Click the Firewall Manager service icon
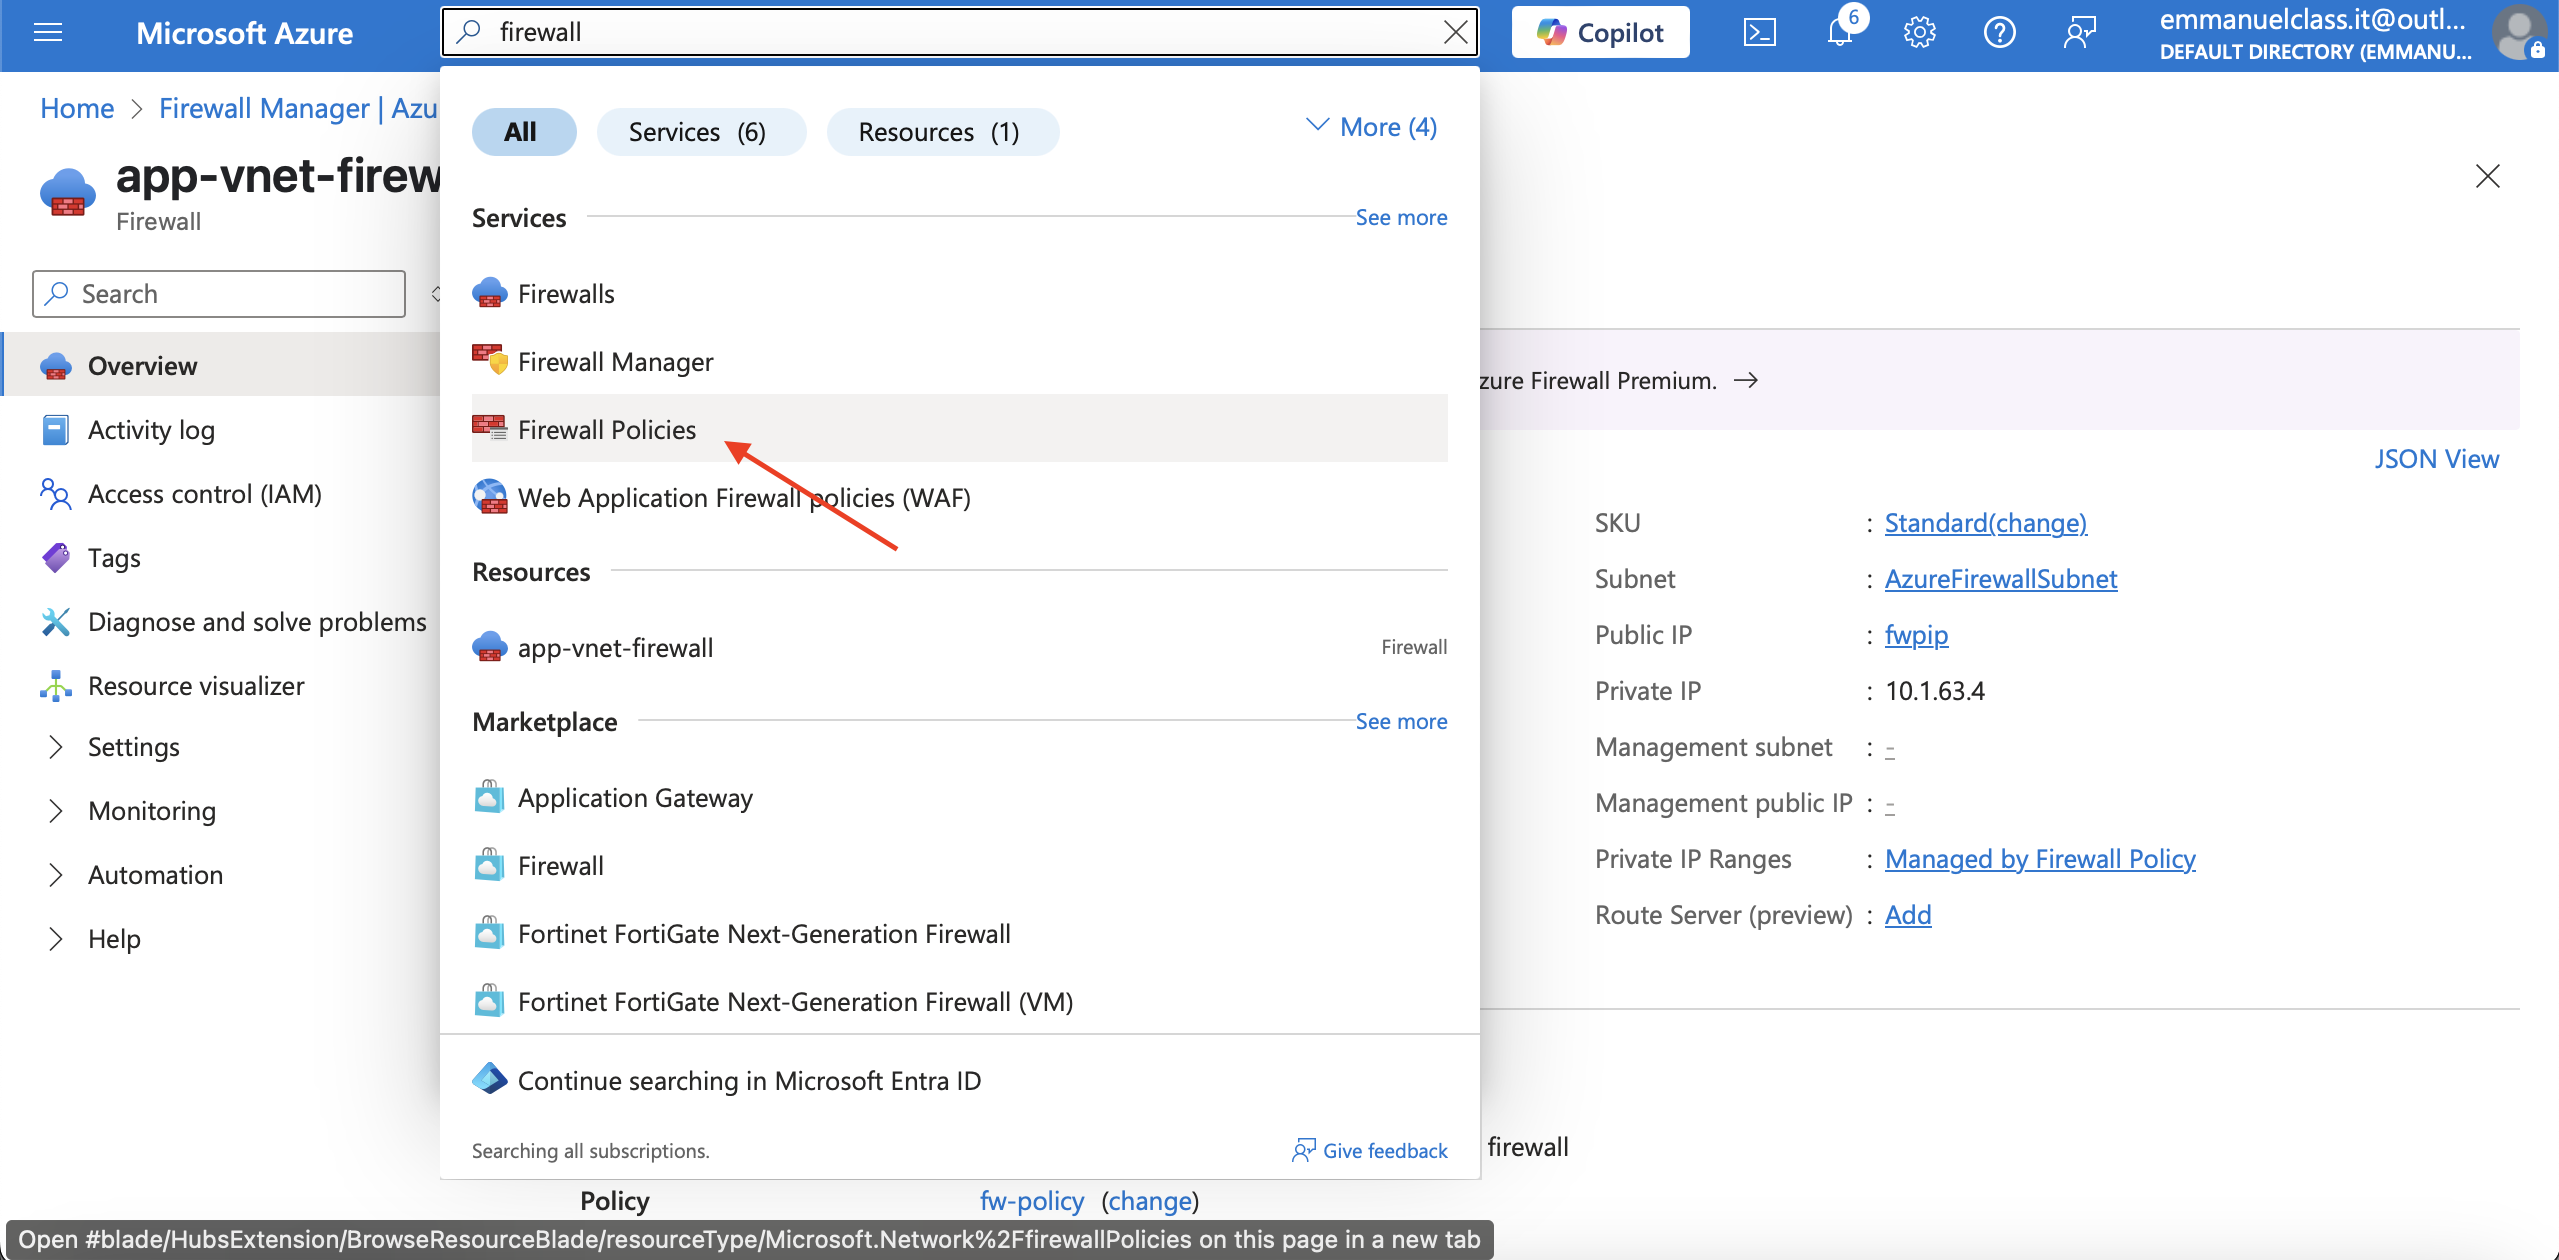Image resolution: width=2559 pixels, height=1260 pixels. (490, 361)
